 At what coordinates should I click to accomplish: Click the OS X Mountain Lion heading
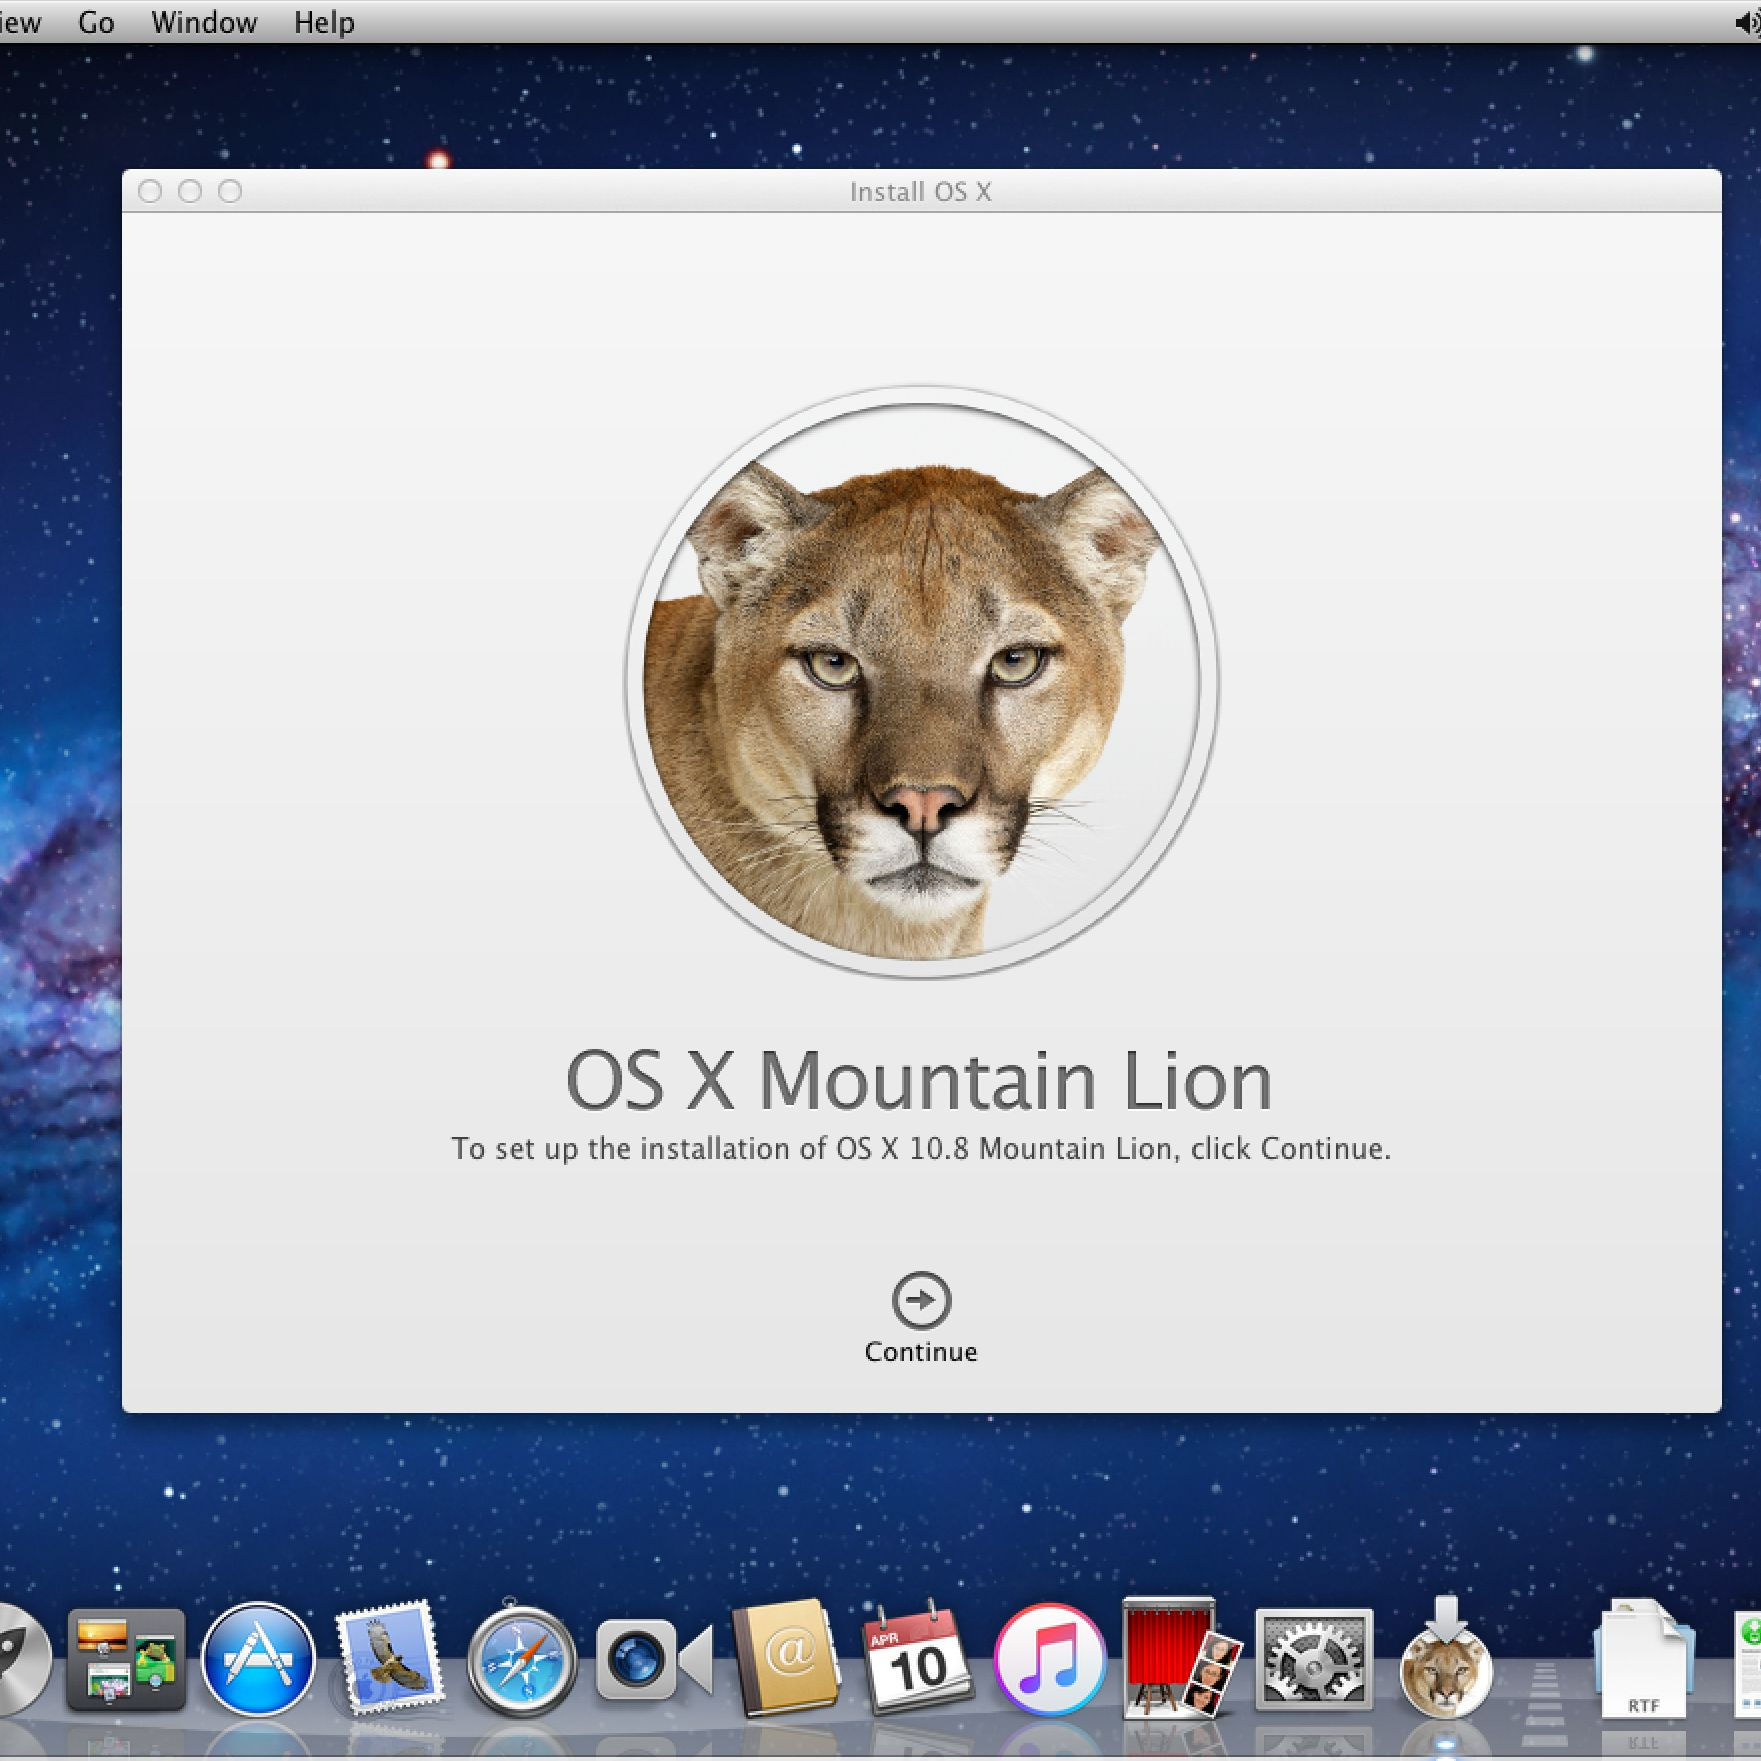click(919, 1081)
